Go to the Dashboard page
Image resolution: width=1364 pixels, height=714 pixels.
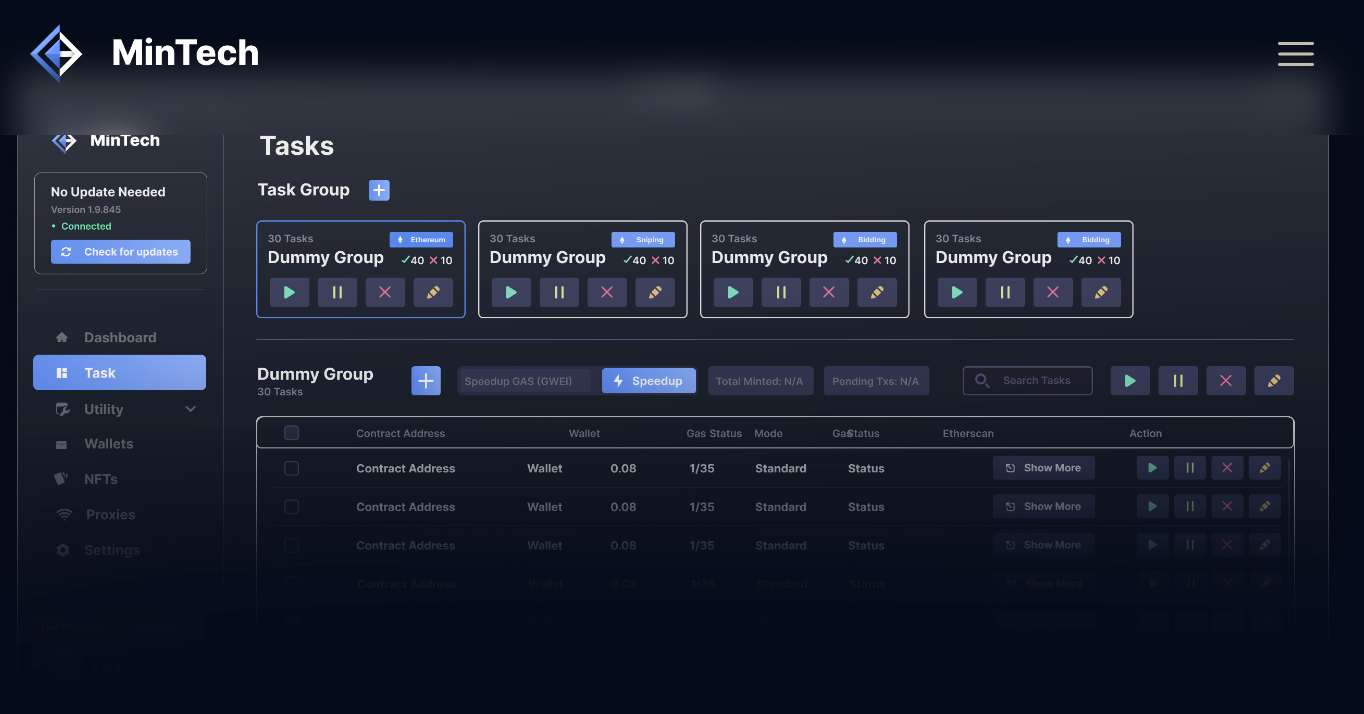[120, 337]
